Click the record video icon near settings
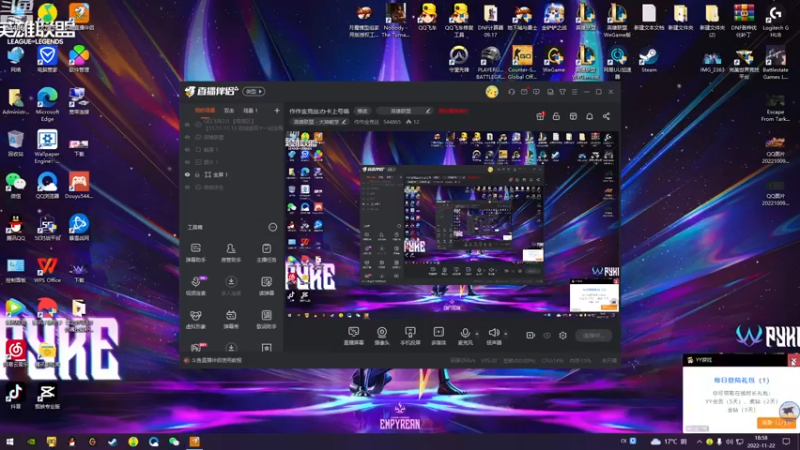The image size is (800, 450). point(531,335)
